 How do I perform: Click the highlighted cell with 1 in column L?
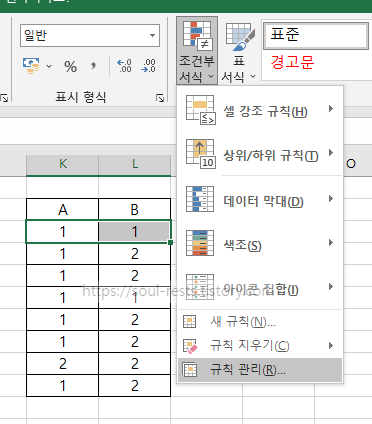pyautogui.click(x=135, y=232)
